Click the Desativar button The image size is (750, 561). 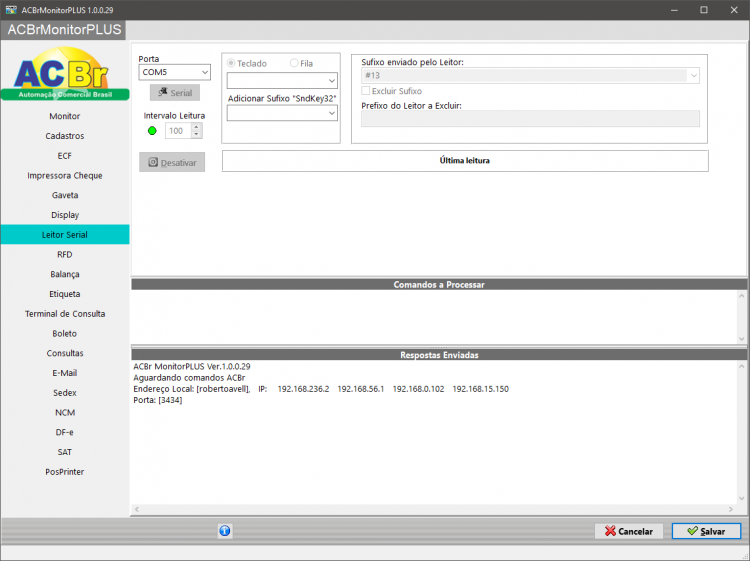tap(172, 162)
